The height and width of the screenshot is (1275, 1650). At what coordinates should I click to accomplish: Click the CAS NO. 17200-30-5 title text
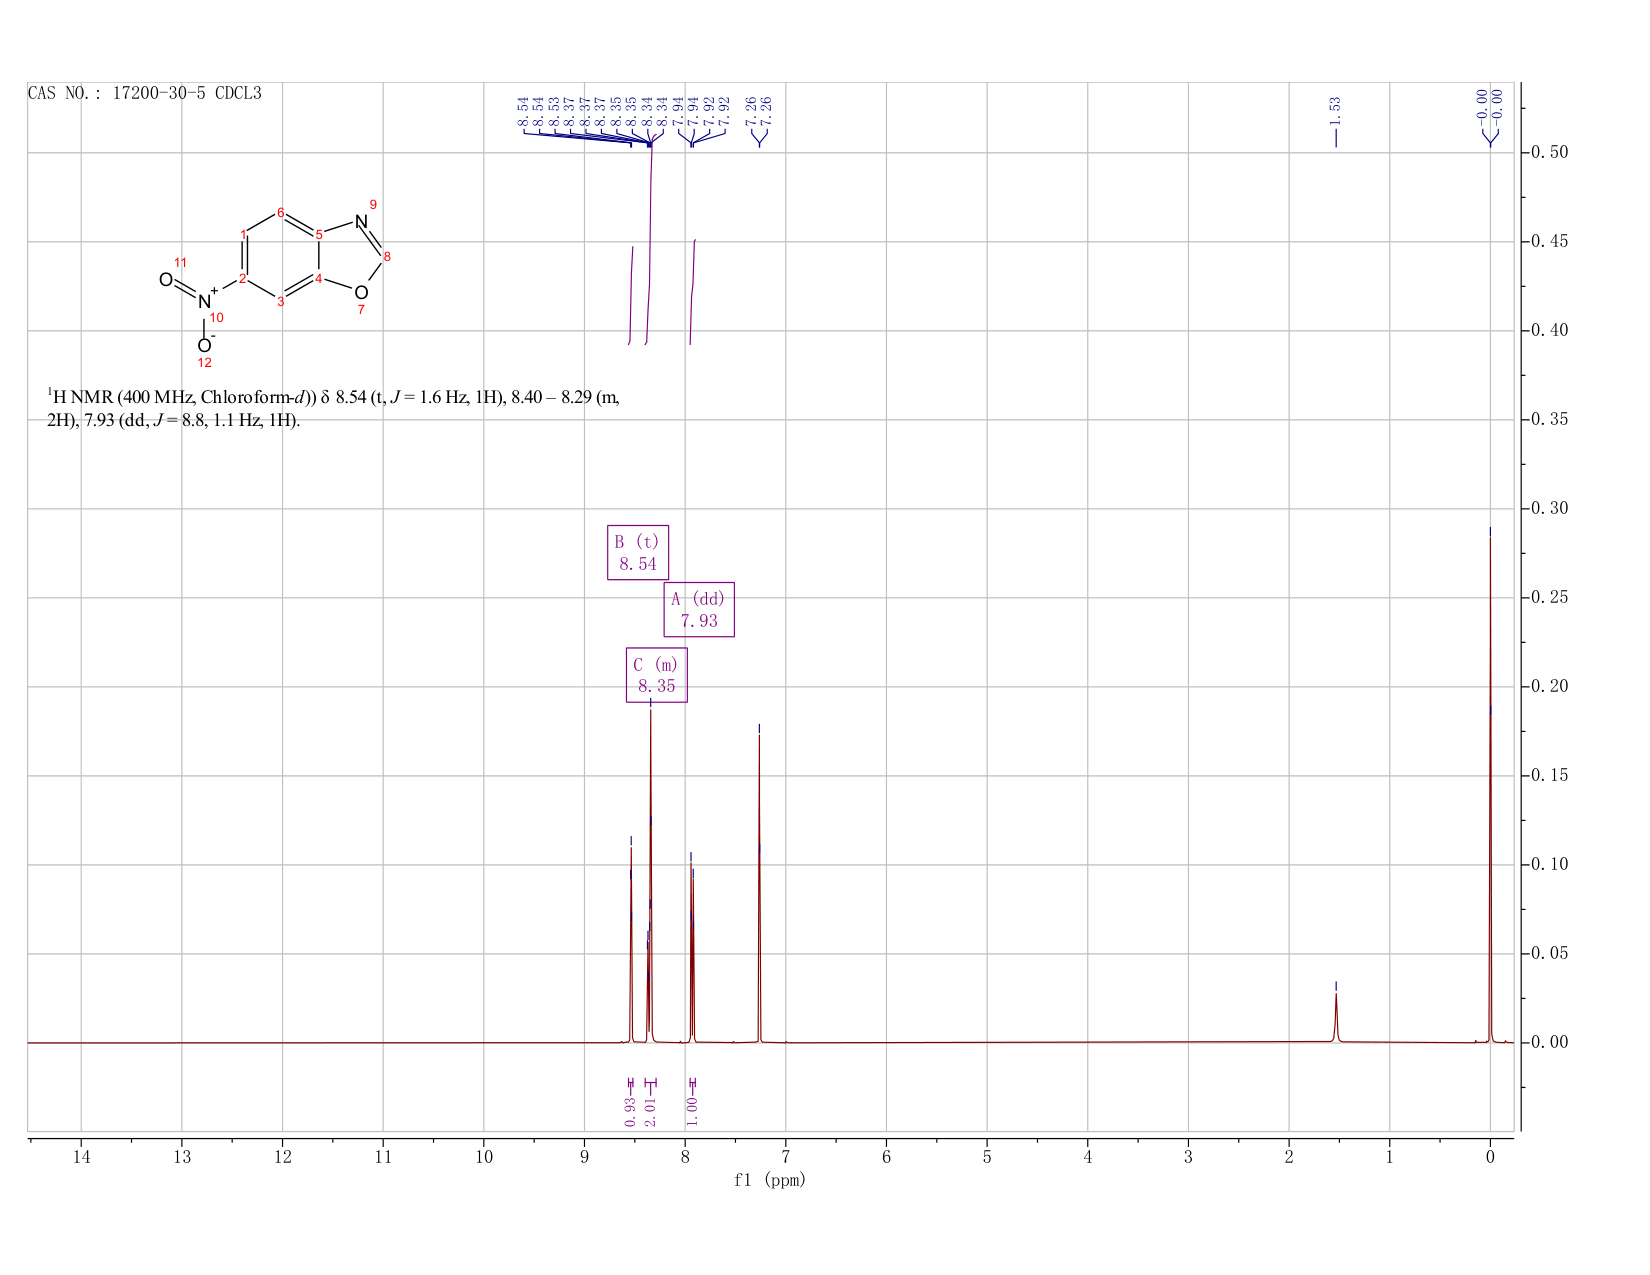click(145, 93)
